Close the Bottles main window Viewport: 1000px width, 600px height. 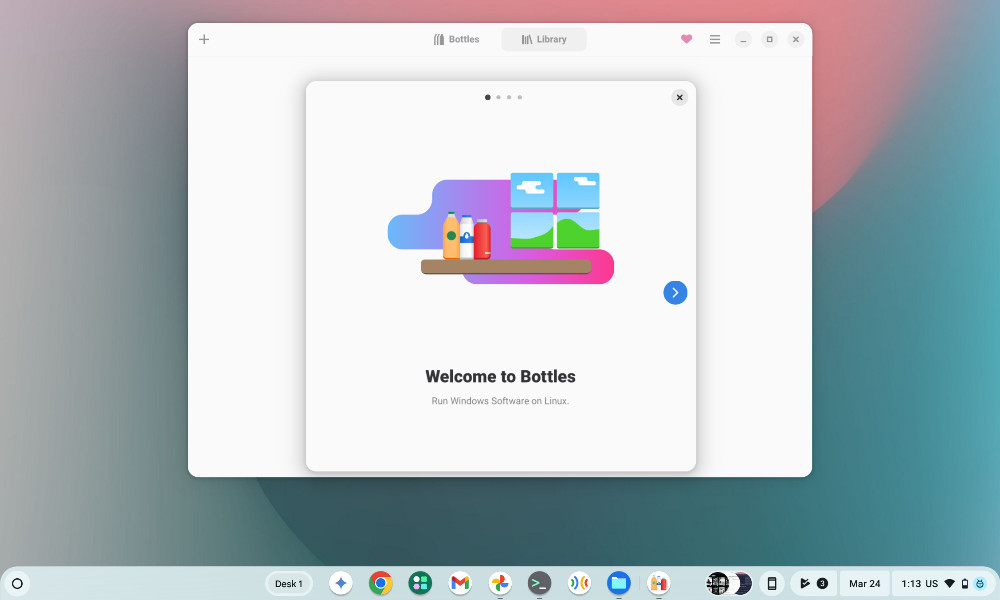click(796, 40)
